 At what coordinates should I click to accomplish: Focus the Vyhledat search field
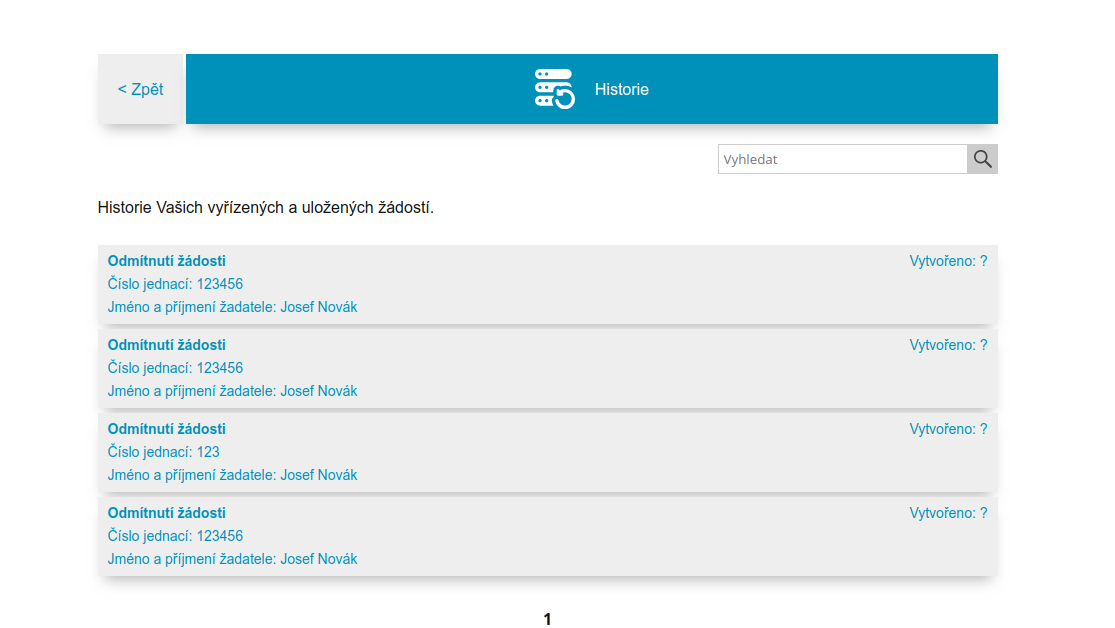(842, 159)
